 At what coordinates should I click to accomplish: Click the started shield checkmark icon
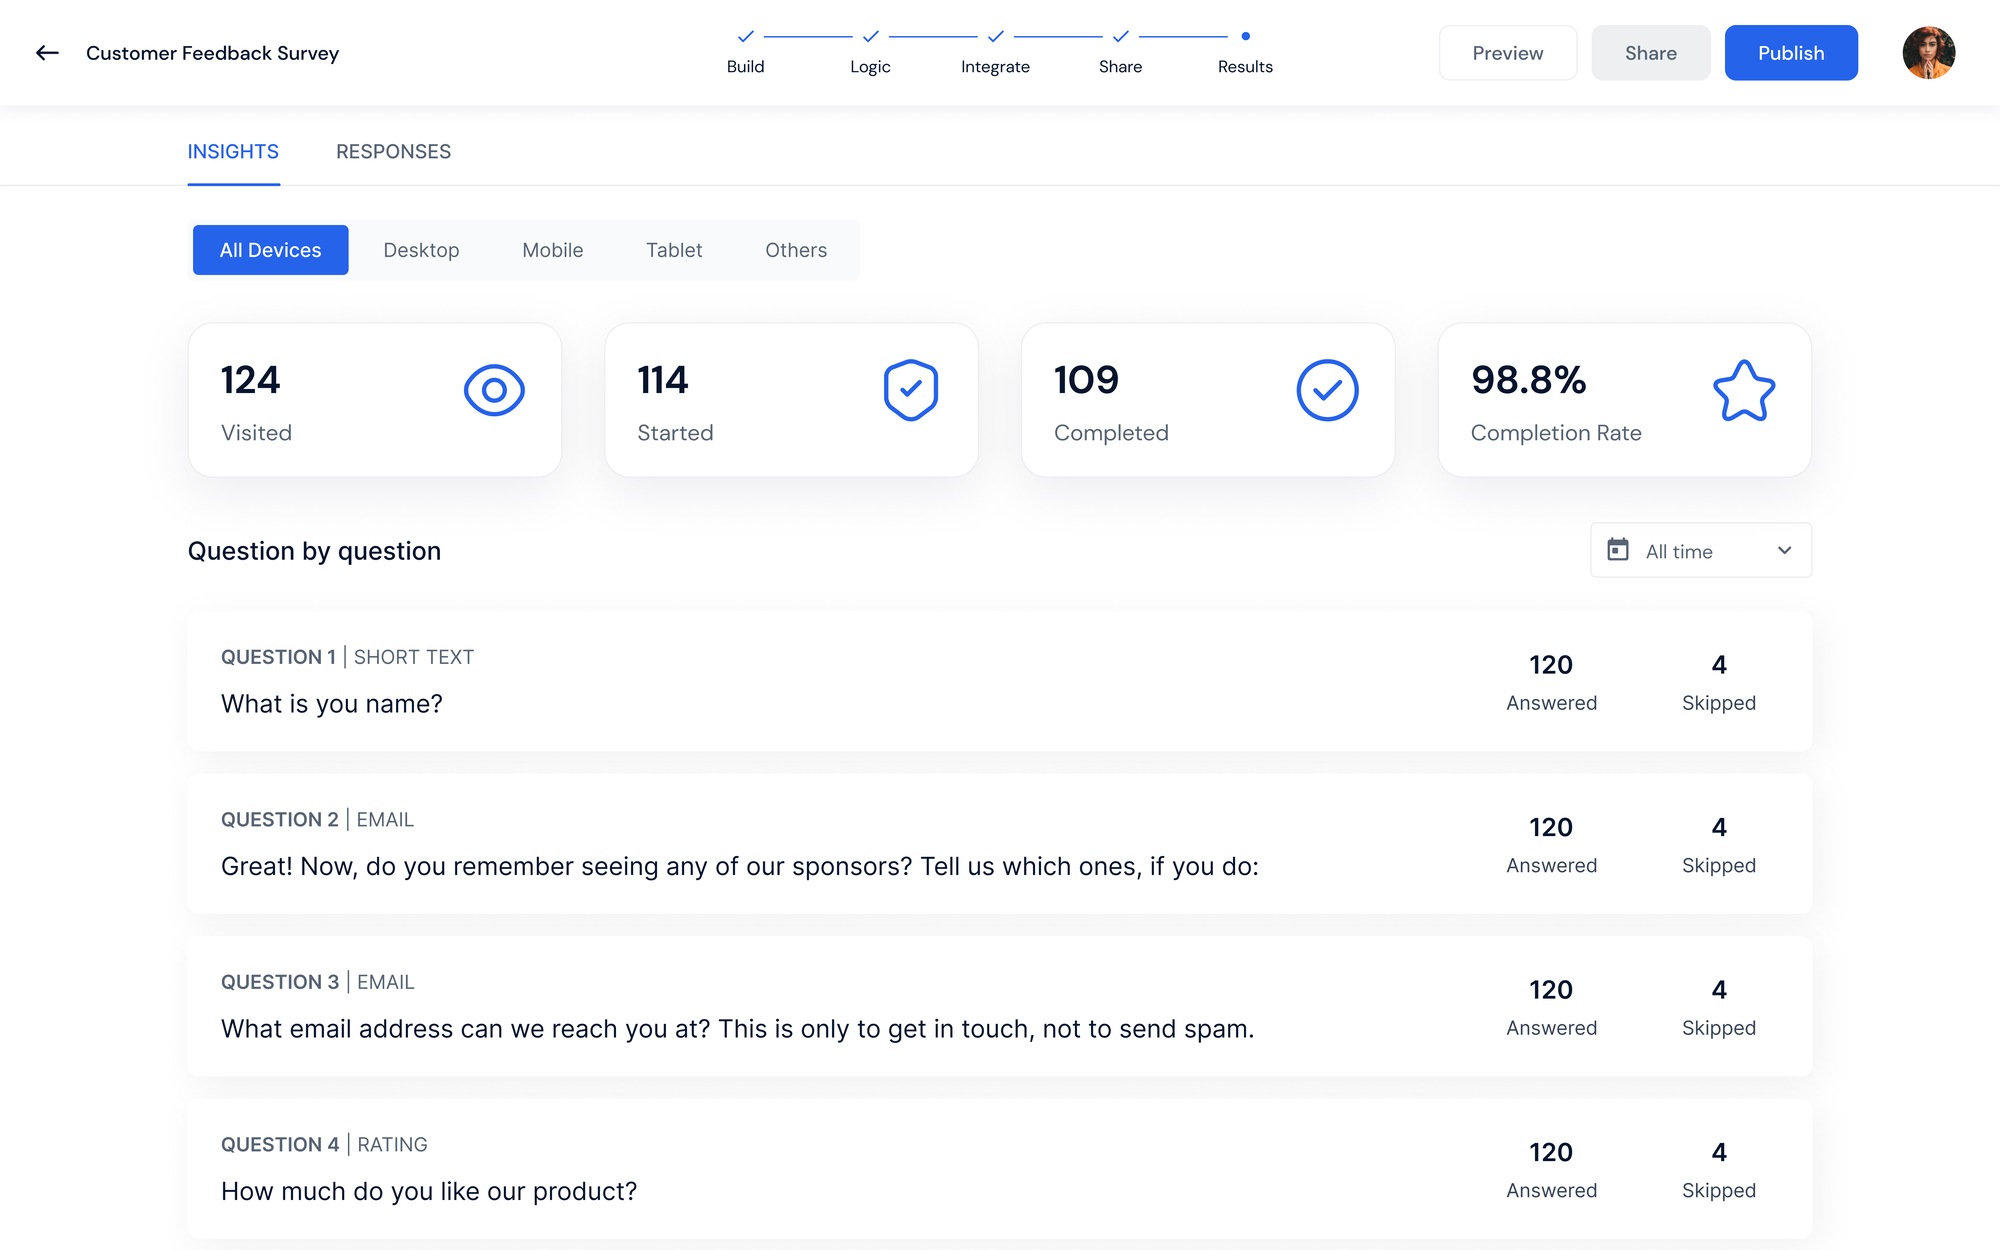909,390
